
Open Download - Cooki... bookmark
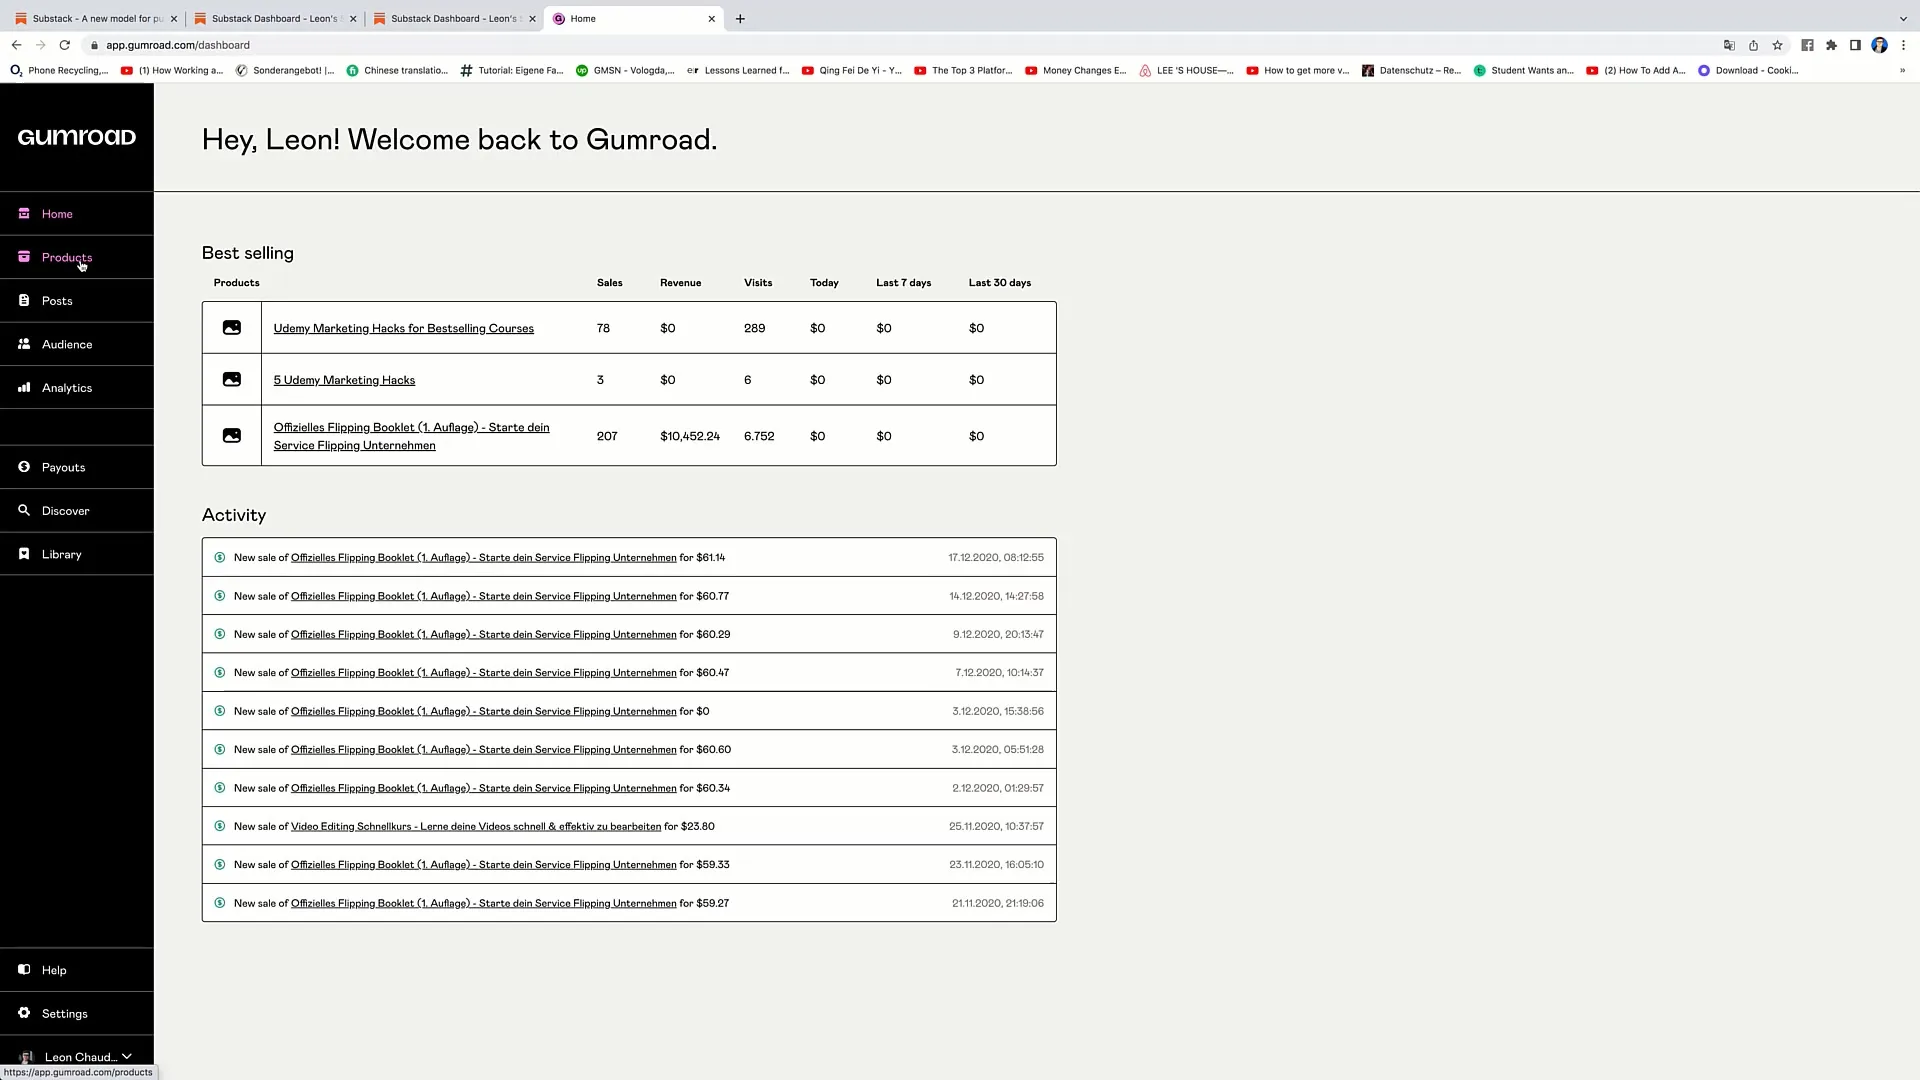click(1748, 70)
